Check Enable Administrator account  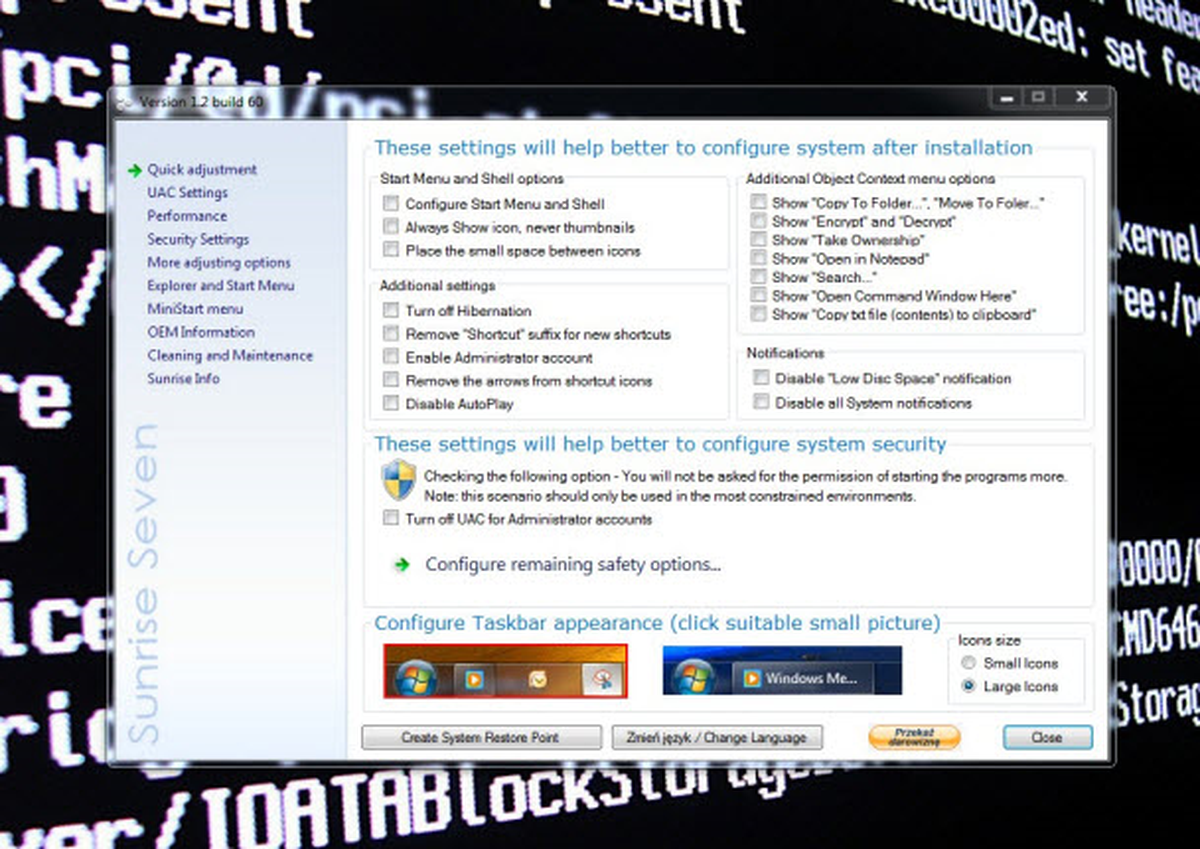390,357
